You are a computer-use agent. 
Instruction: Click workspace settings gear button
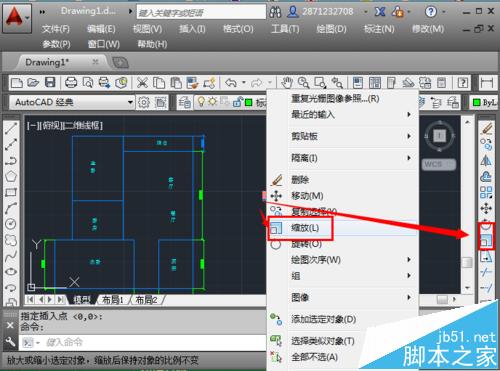144,102
